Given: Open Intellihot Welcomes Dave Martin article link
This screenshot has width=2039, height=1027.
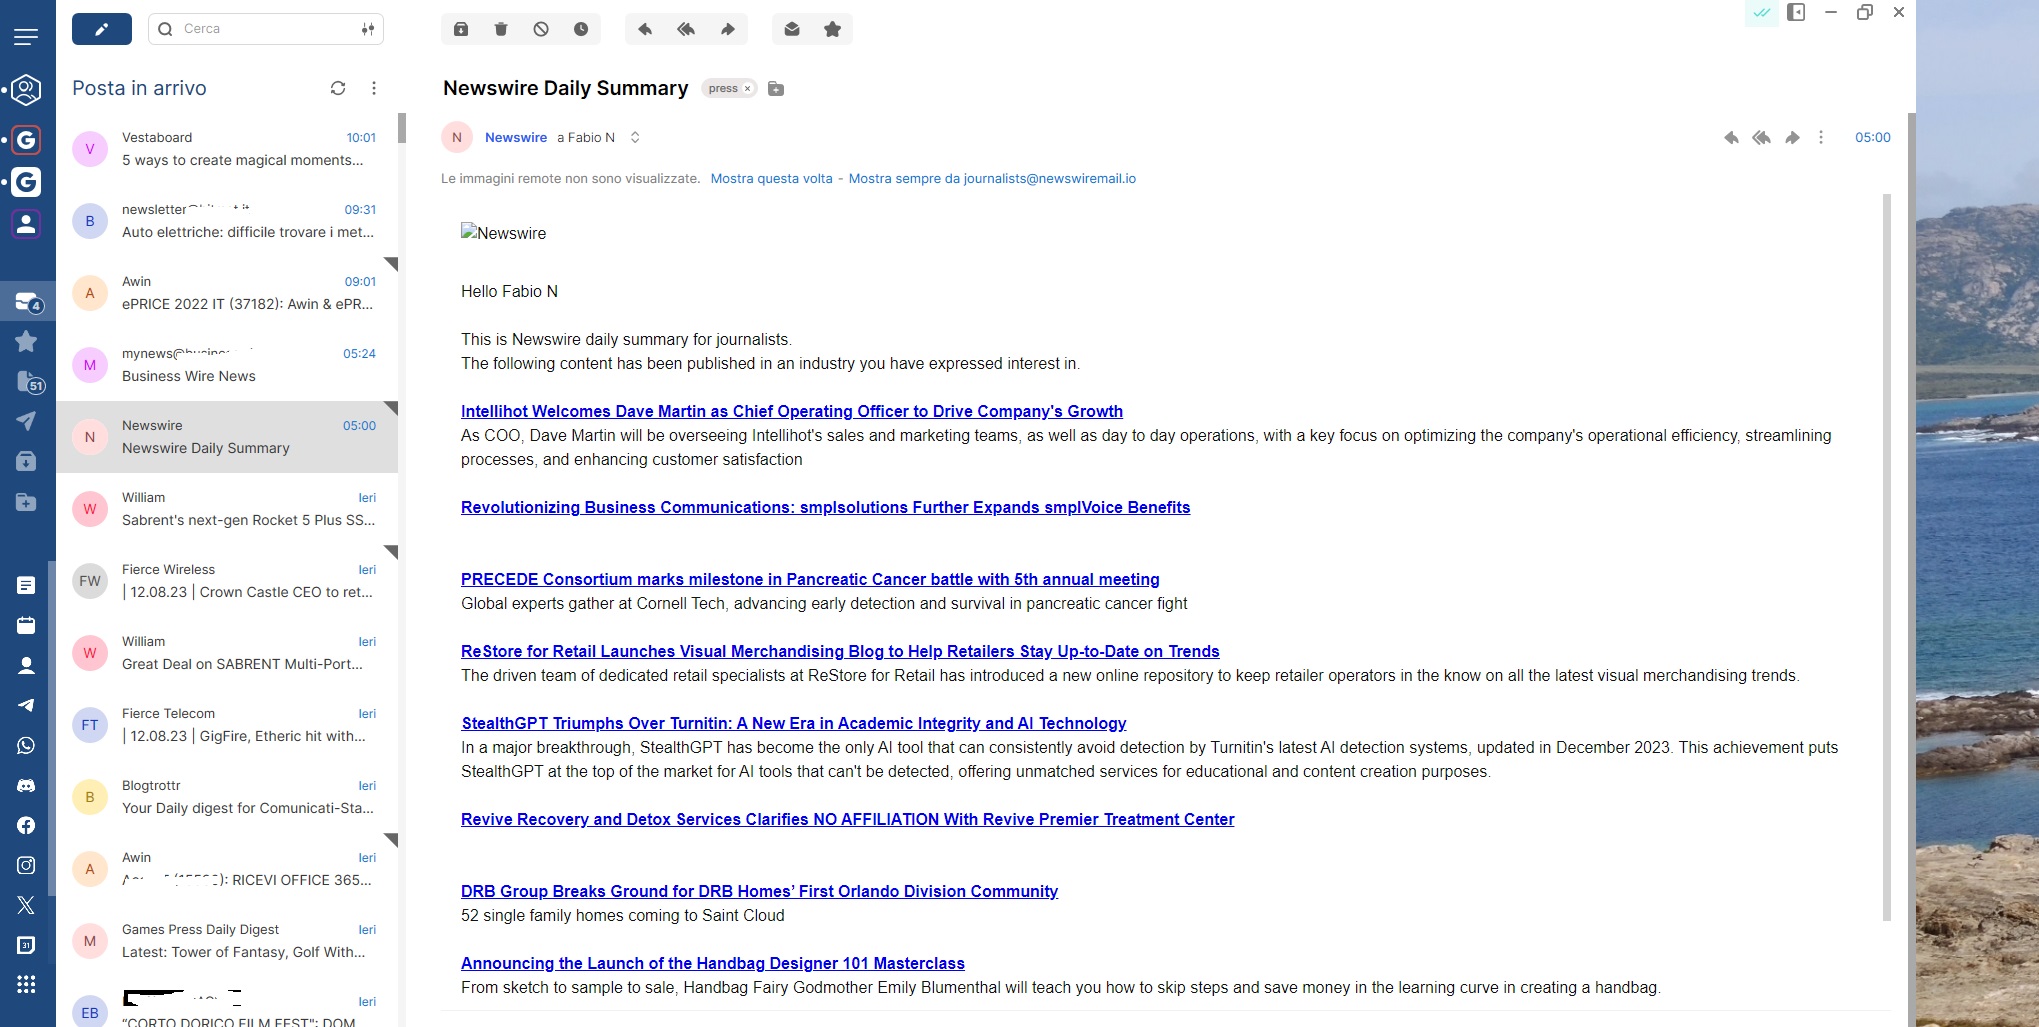Looking at the screenshot, I should [792, 412].
